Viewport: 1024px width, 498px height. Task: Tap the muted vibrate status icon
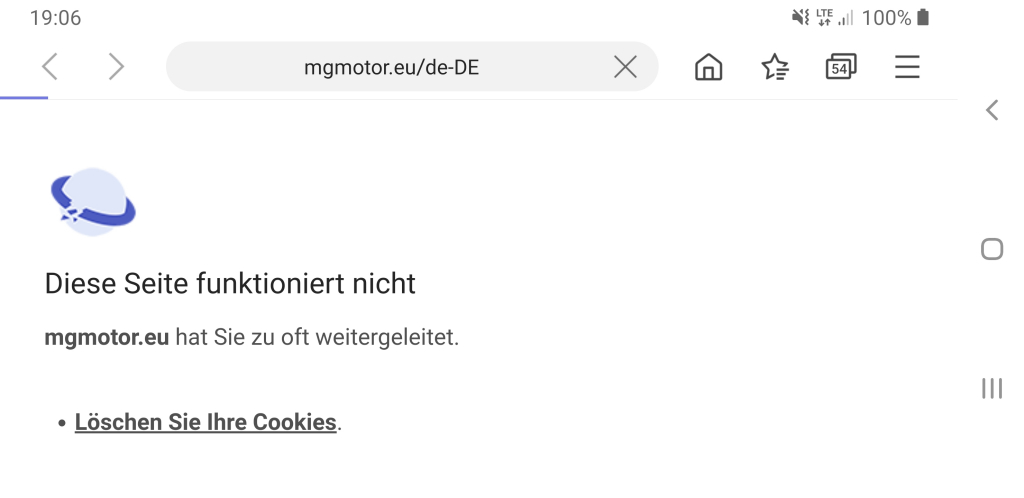tap(801, 18)
